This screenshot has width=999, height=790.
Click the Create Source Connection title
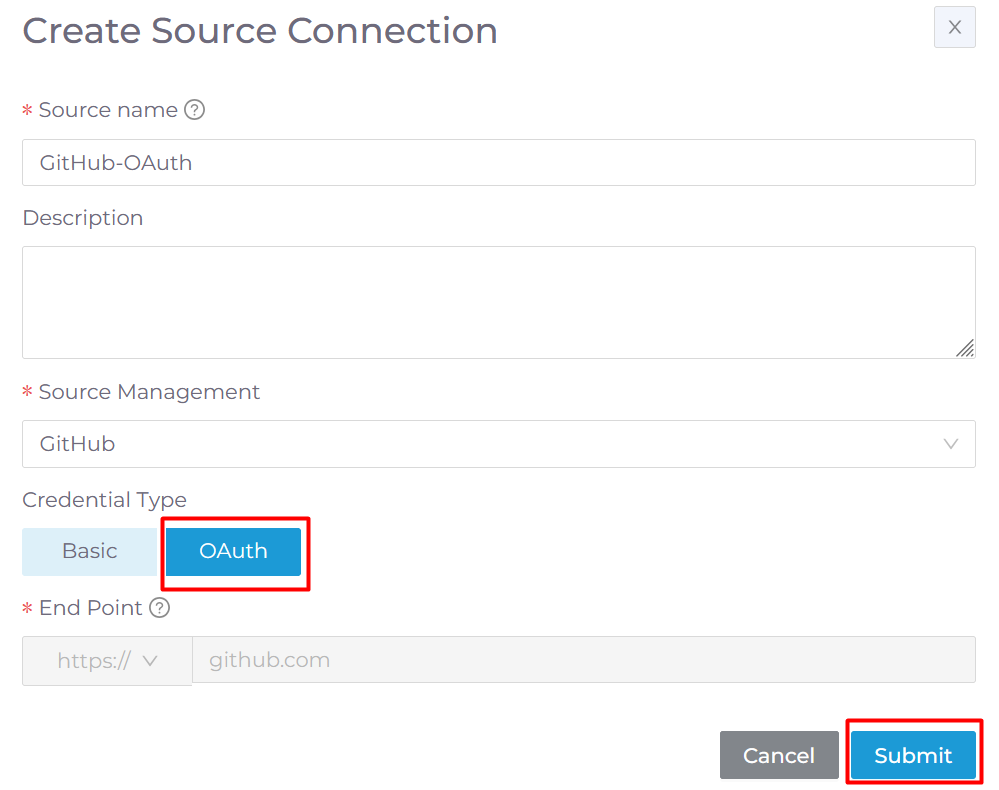point(259,30)
